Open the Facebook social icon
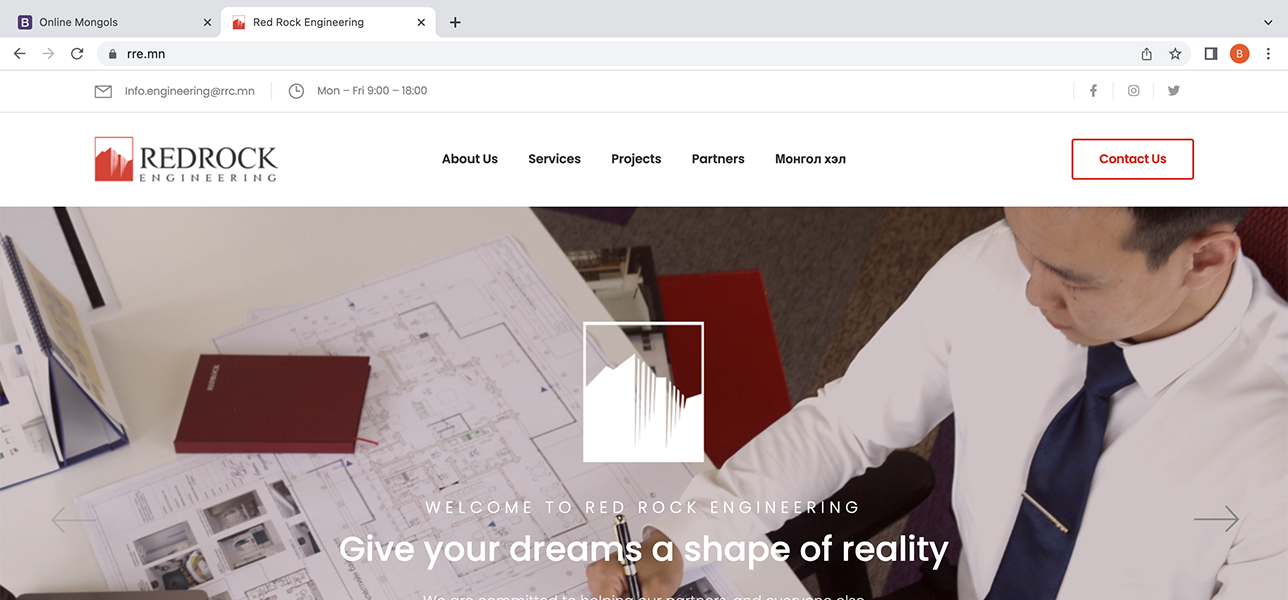The height and width of the screenshot is (600, 1288). (1093, 91)
